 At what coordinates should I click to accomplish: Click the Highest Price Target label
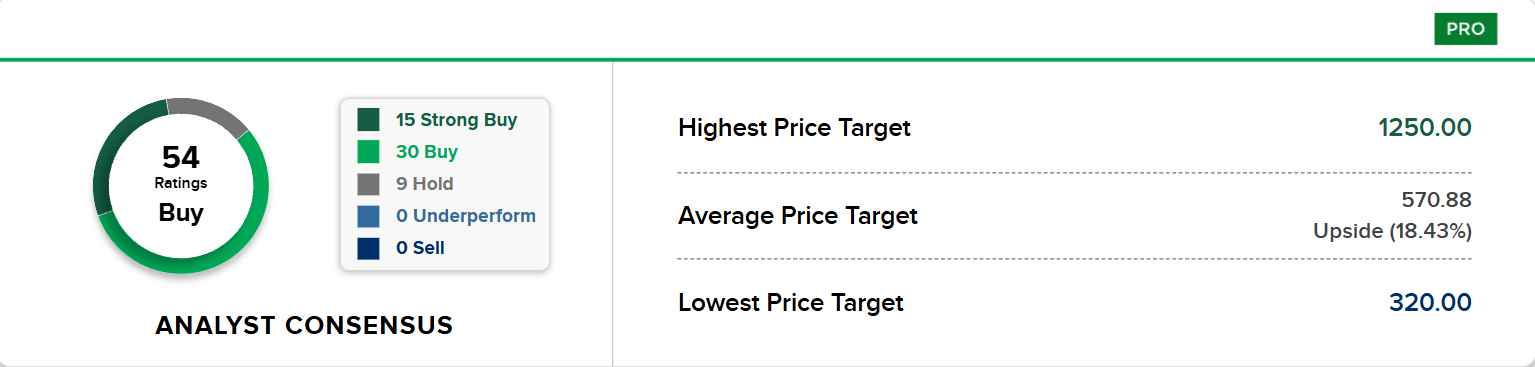click(x=794, y=128)
